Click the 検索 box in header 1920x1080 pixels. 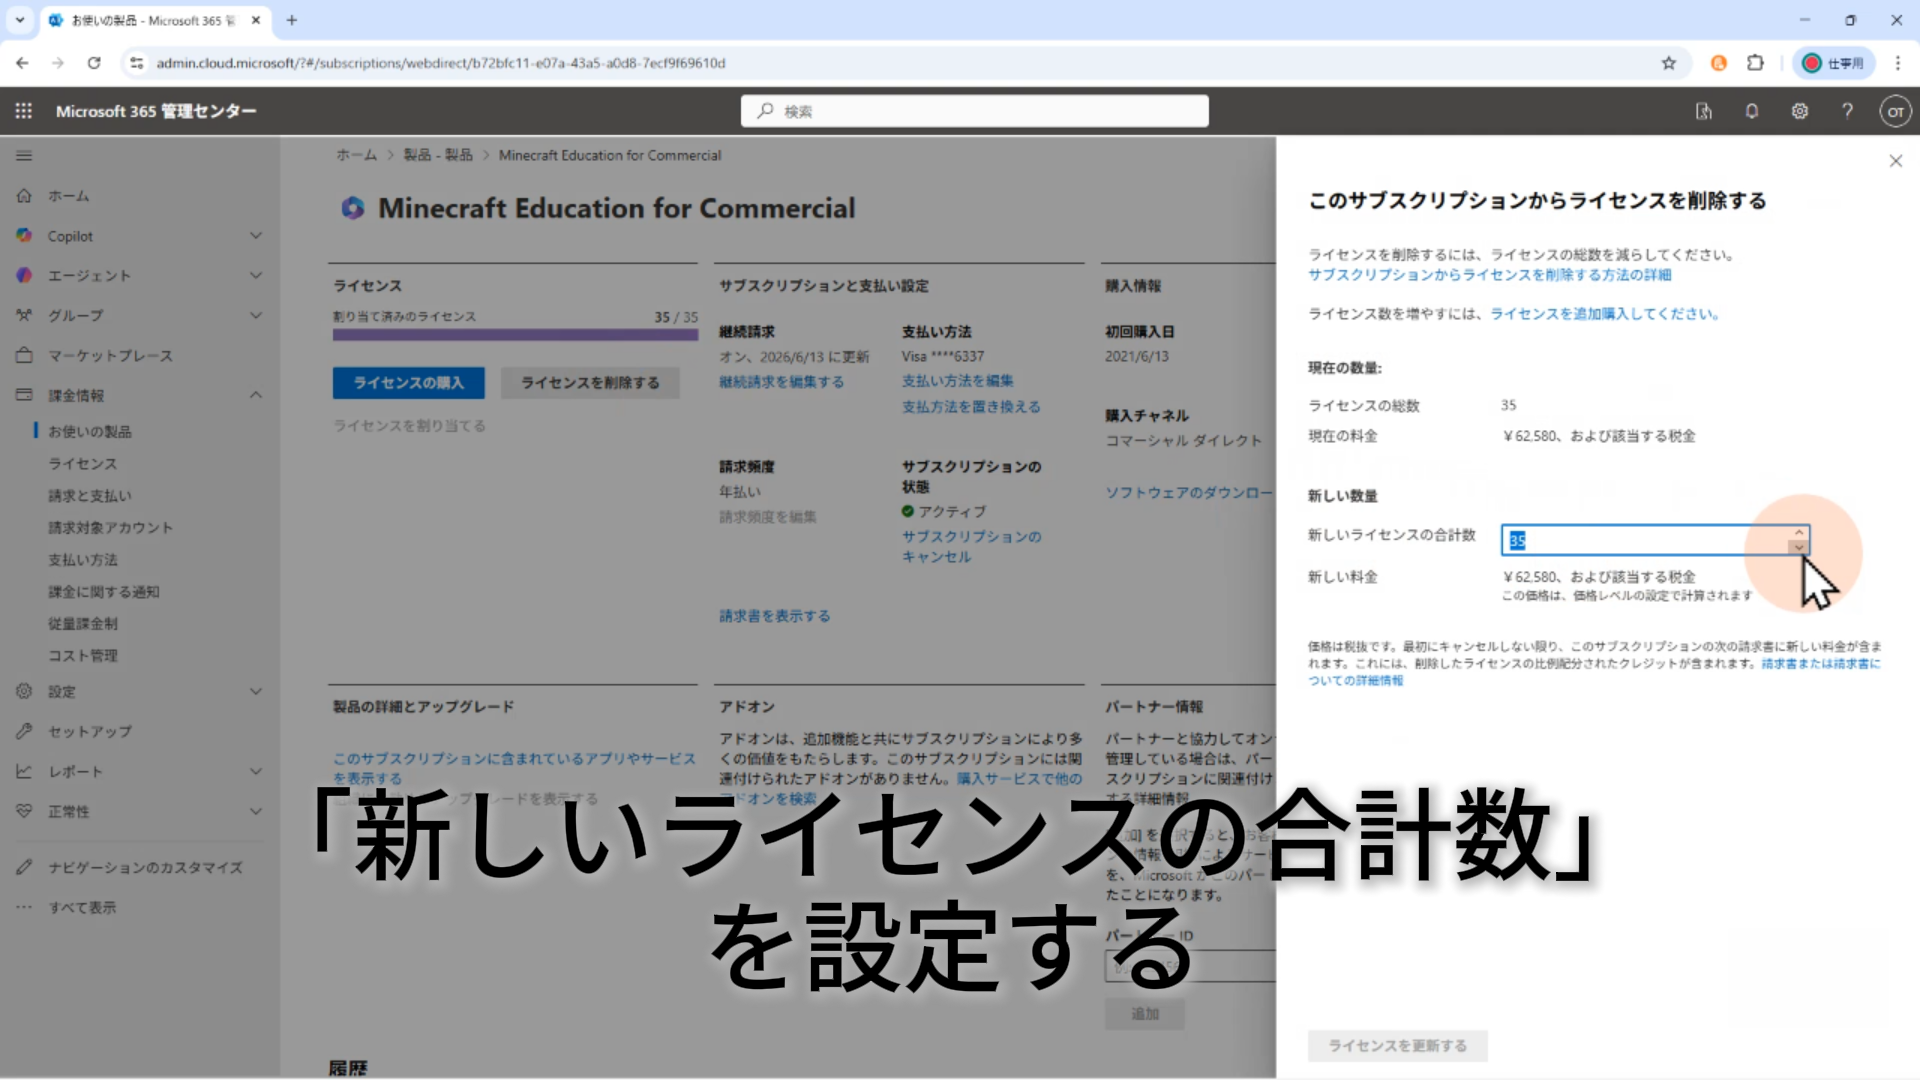click(975, 111)
